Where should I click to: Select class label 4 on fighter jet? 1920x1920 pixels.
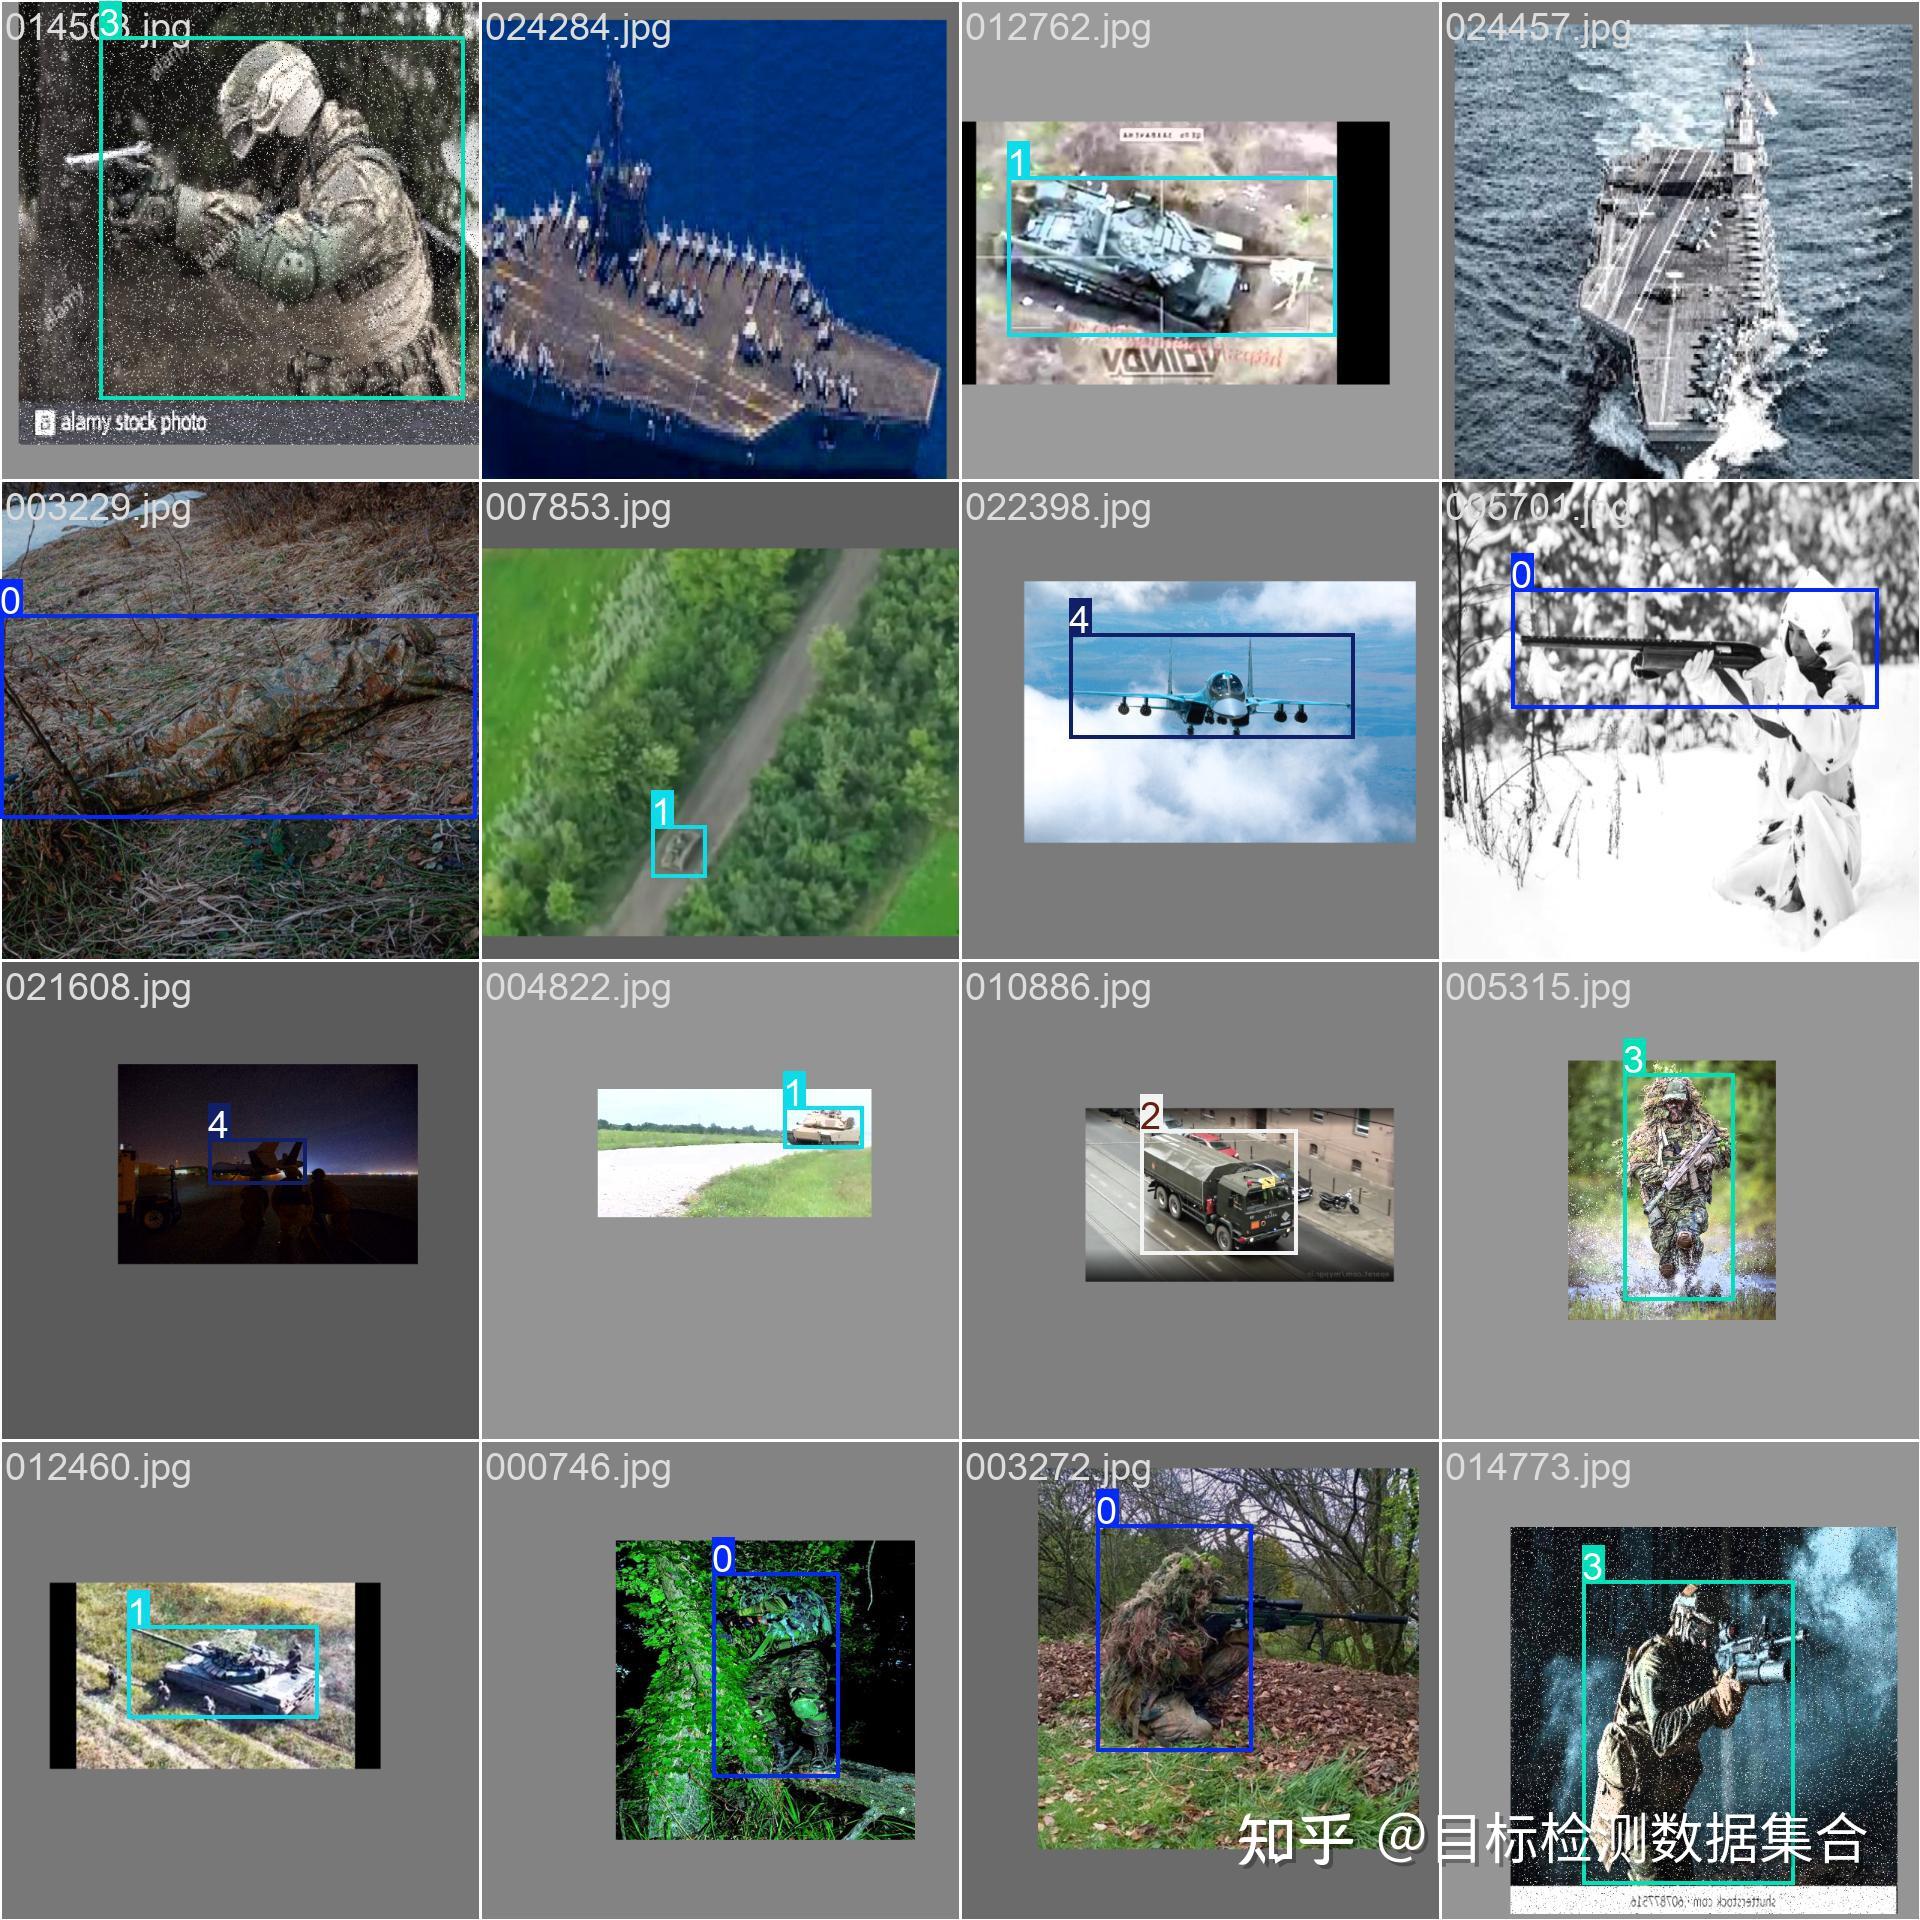pyautogui.click(x=1079, y=619)
